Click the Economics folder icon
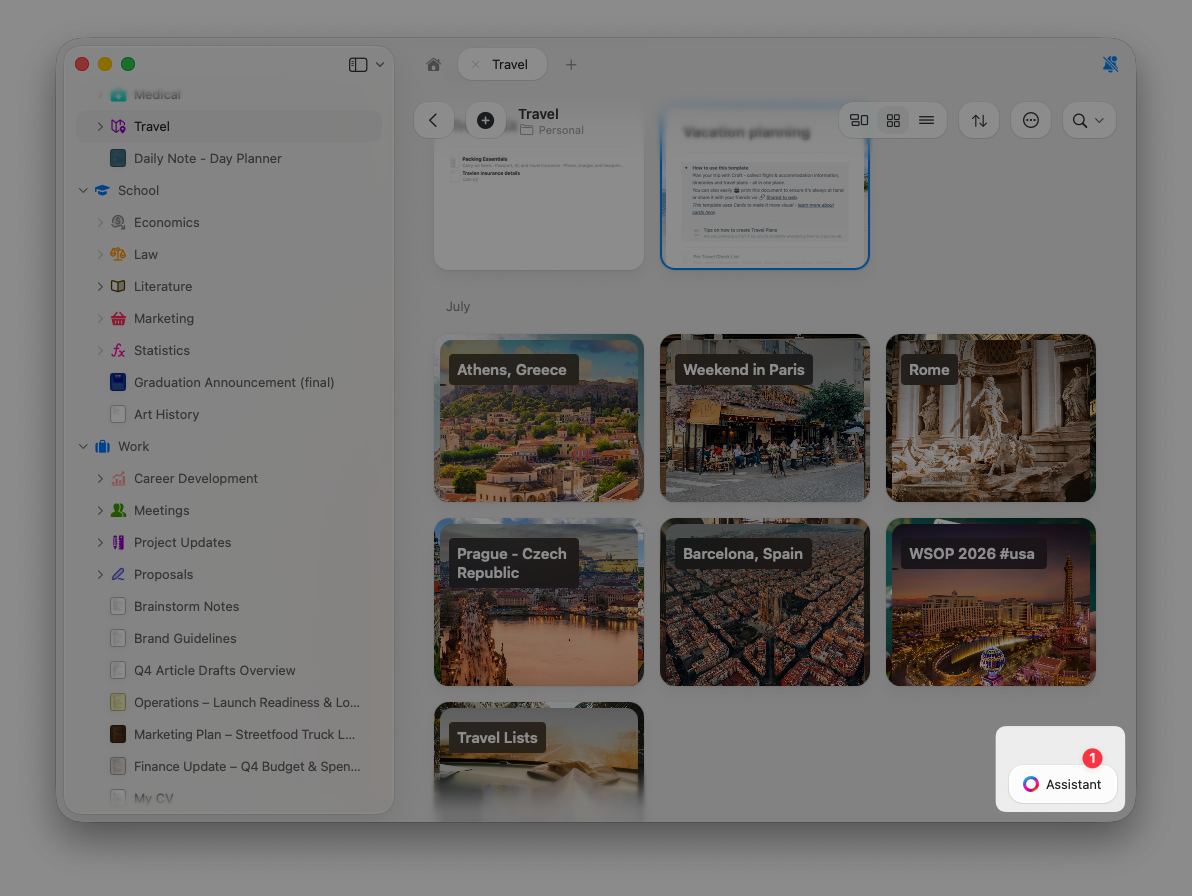Screen dimensions: 1192x896 [118, 222]
